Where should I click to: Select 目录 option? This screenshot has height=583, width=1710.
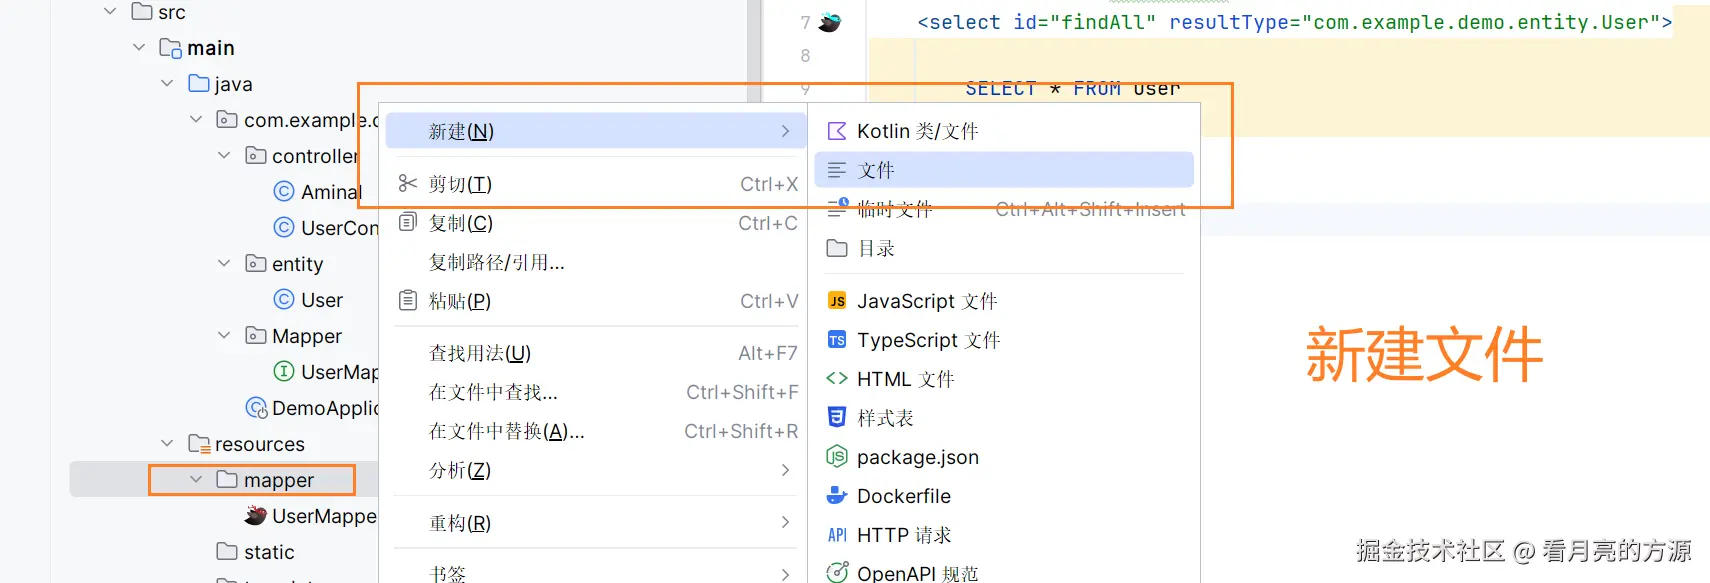pyautogui.click(x=1004, y=248)
